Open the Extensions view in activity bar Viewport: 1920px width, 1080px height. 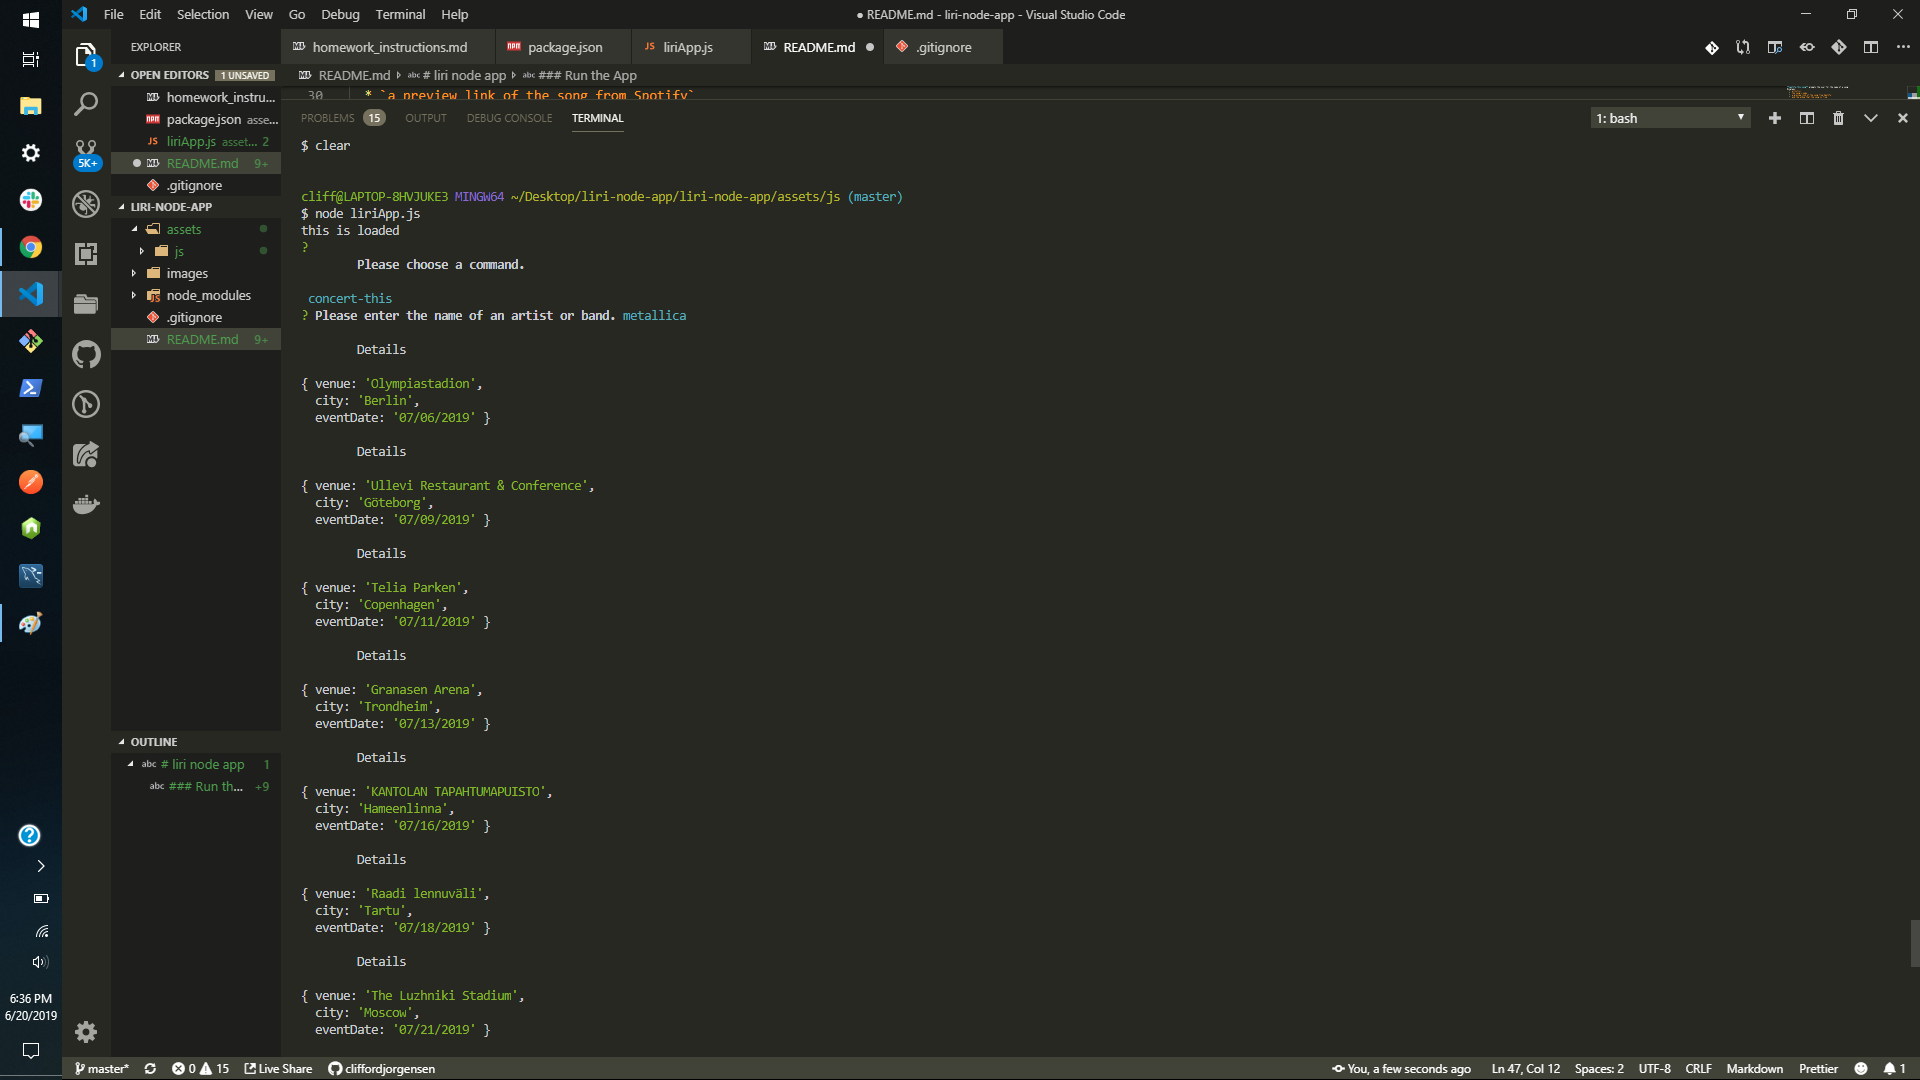[86, 254]
